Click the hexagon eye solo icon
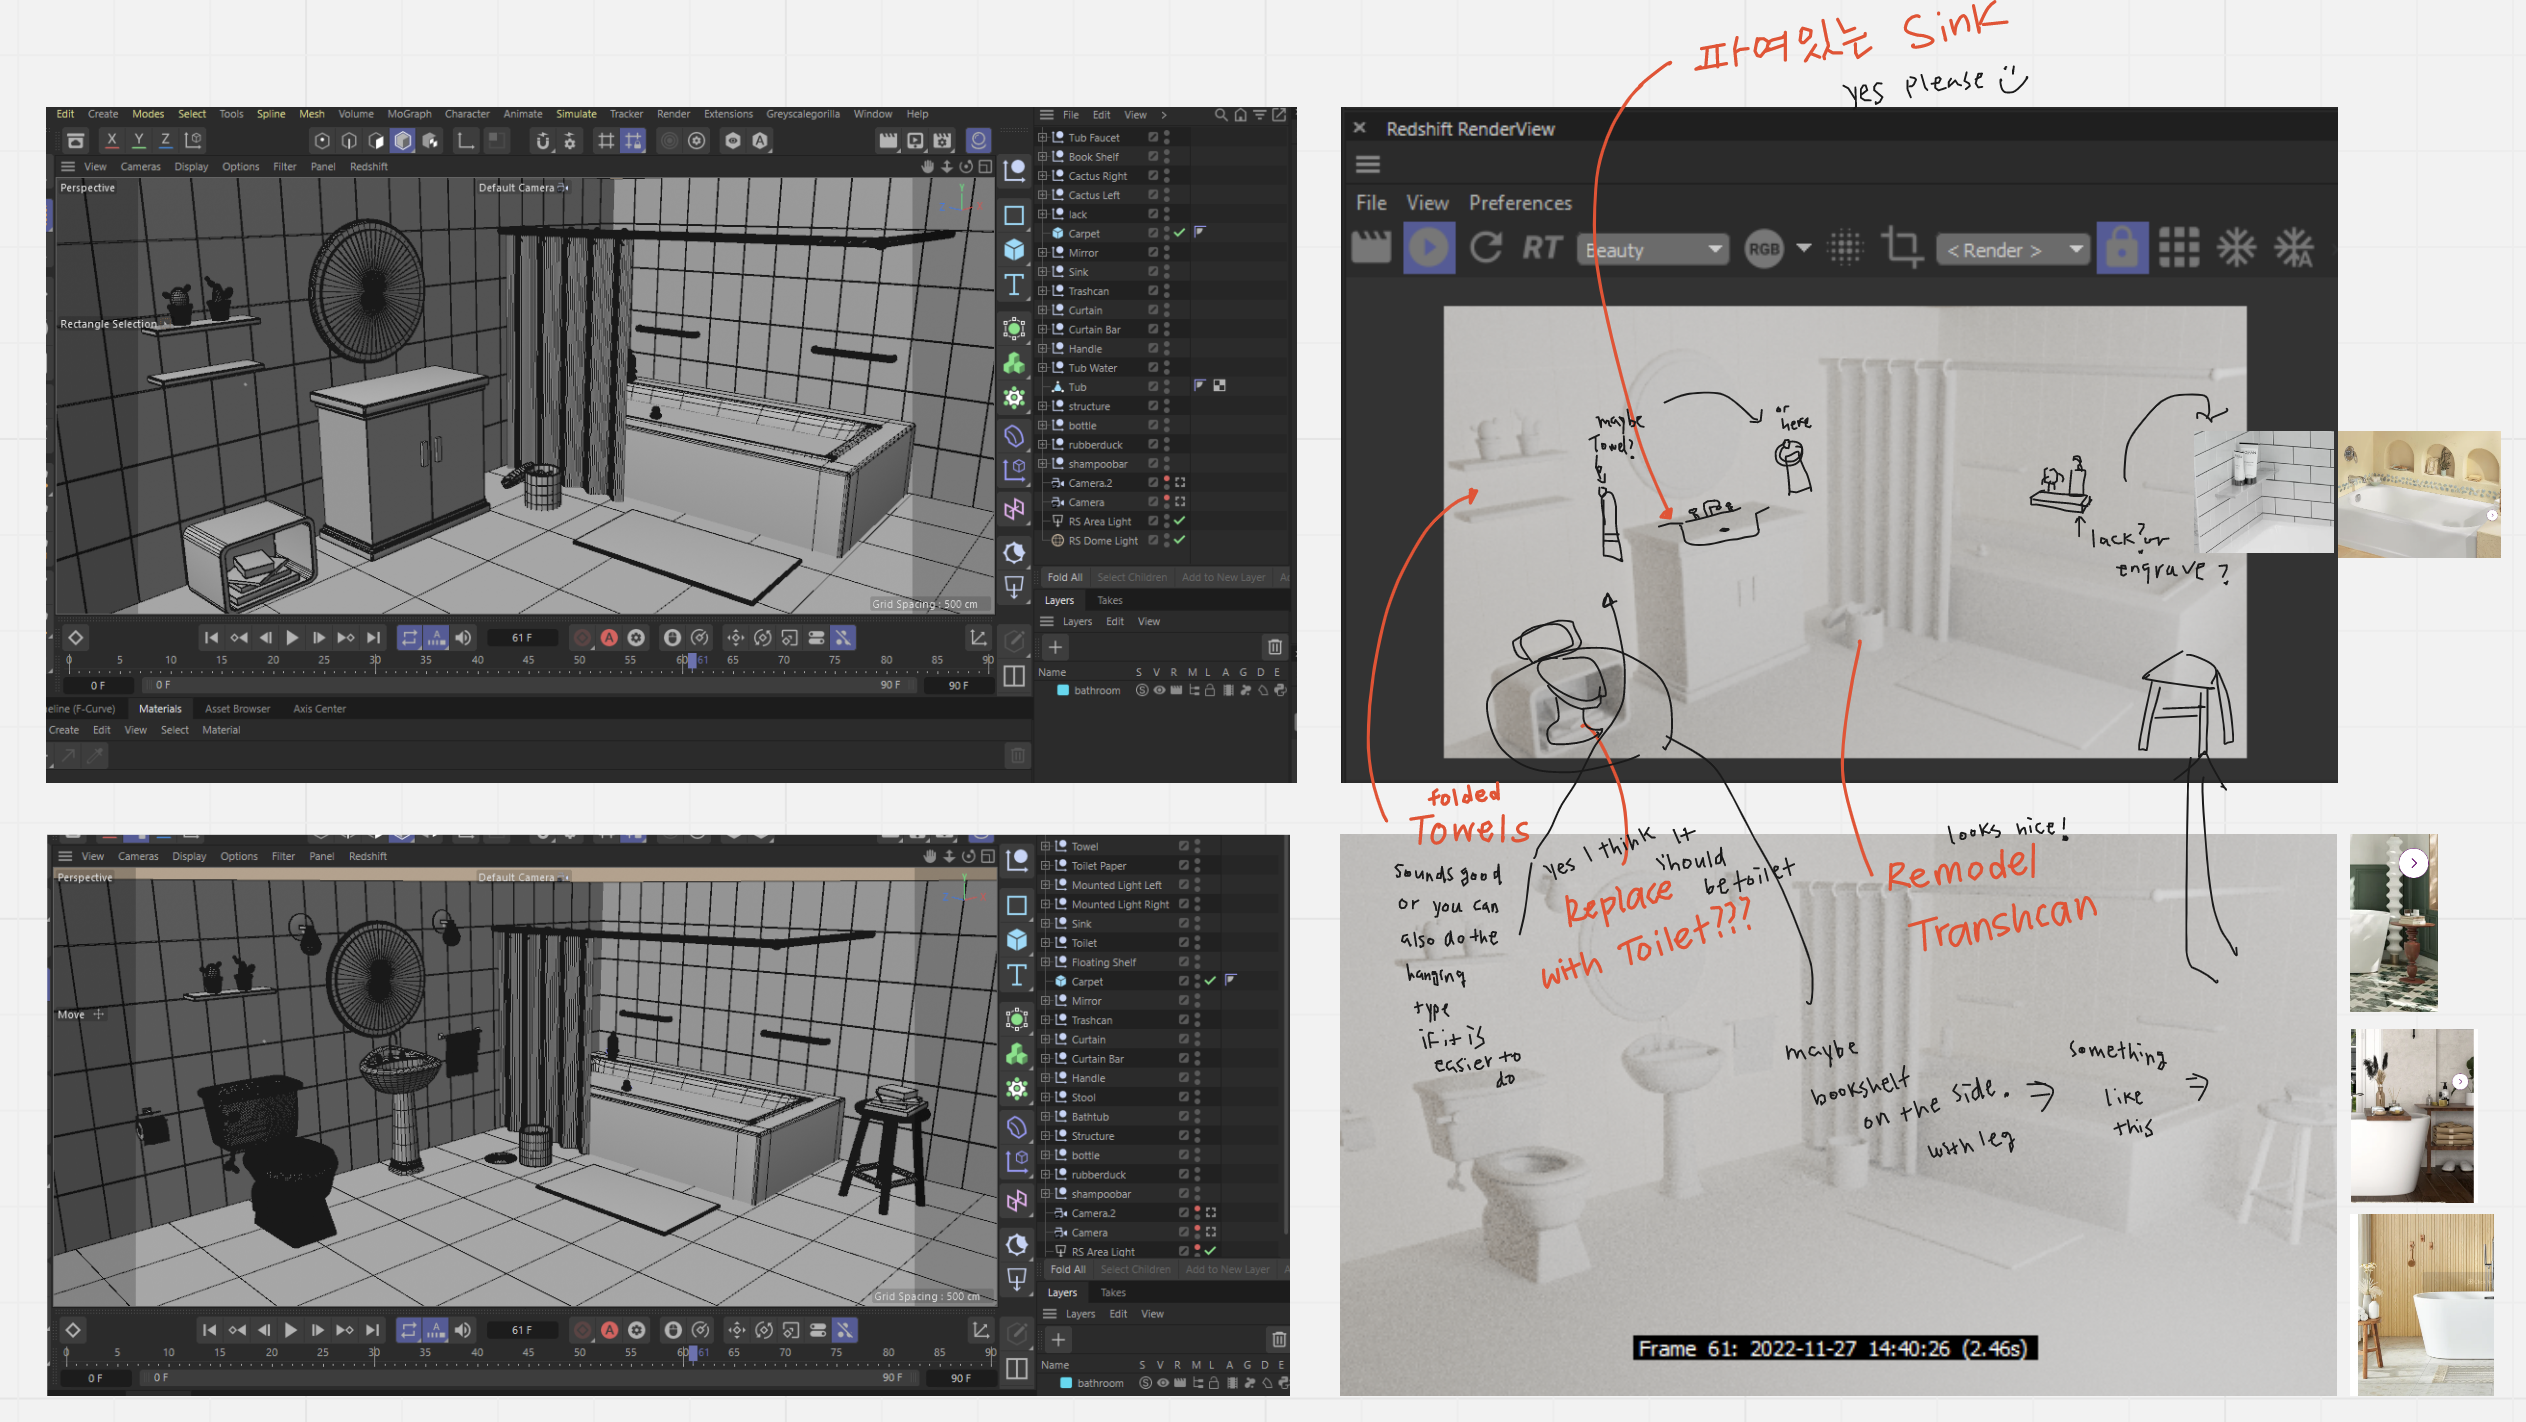This screenshot has width=2526, height=1422. (x=733, y=141)
